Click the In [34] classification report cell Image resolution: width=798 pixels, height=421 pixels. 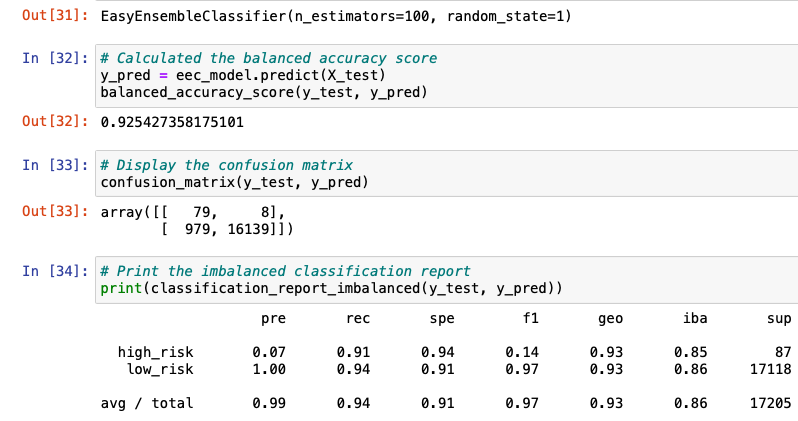447,280
